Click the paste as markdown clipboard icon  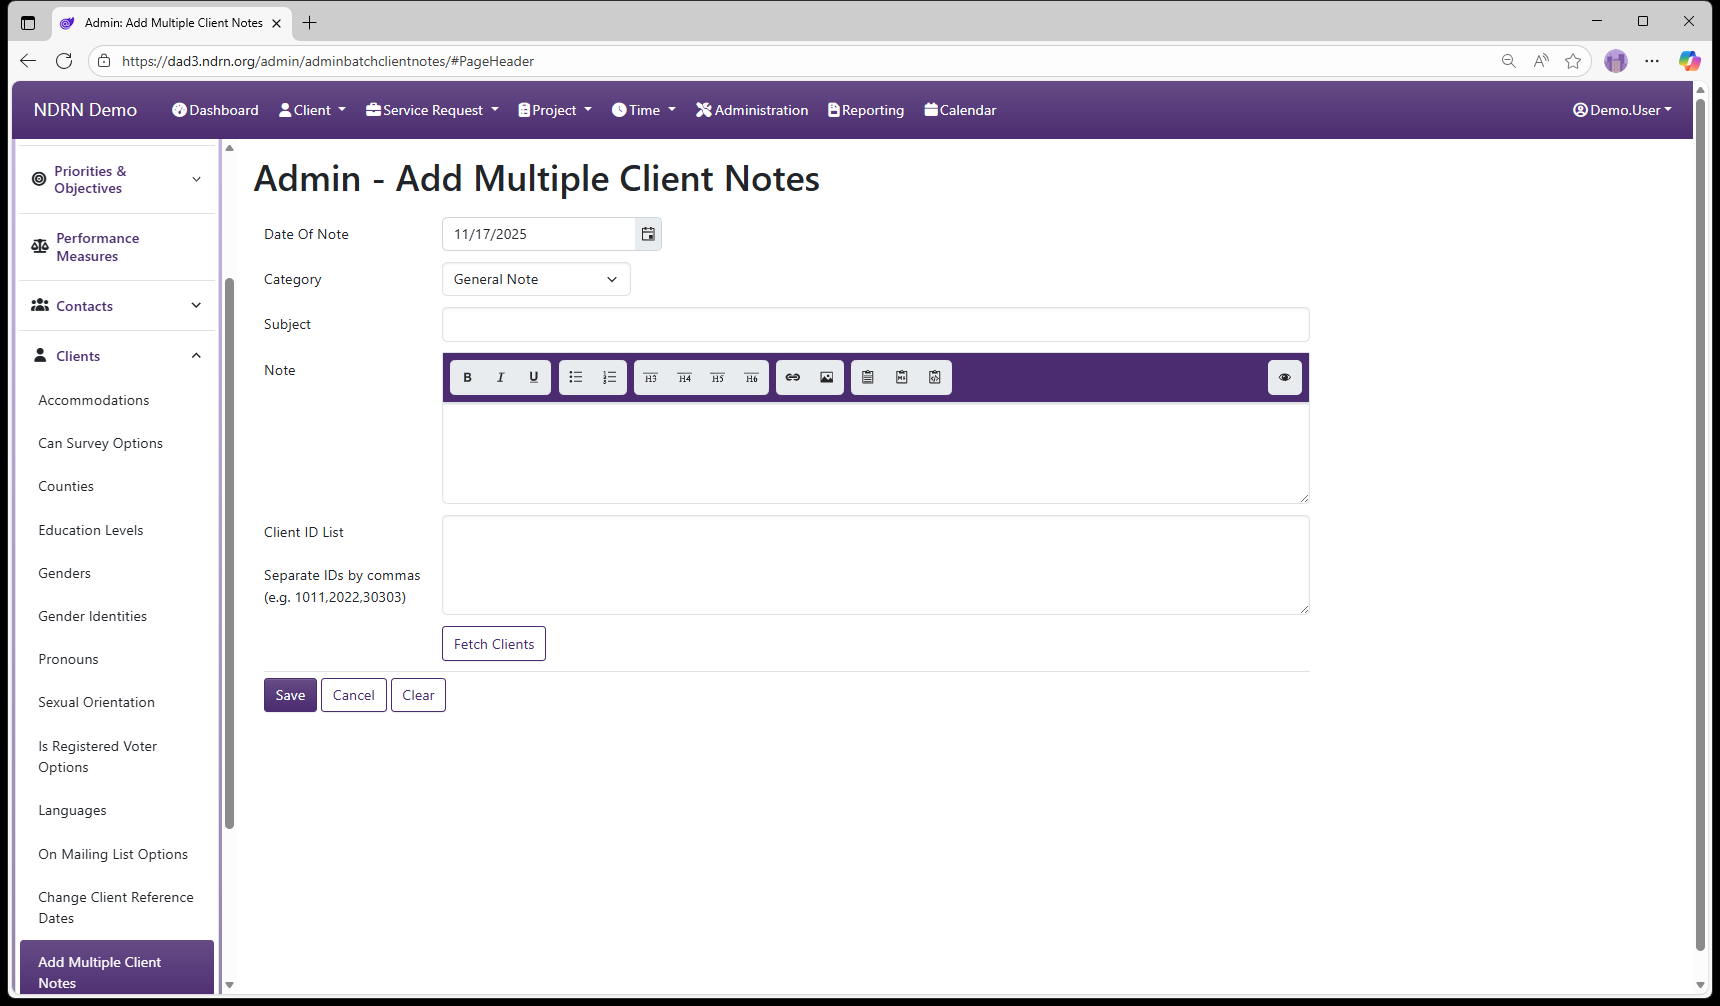(901, 377)
